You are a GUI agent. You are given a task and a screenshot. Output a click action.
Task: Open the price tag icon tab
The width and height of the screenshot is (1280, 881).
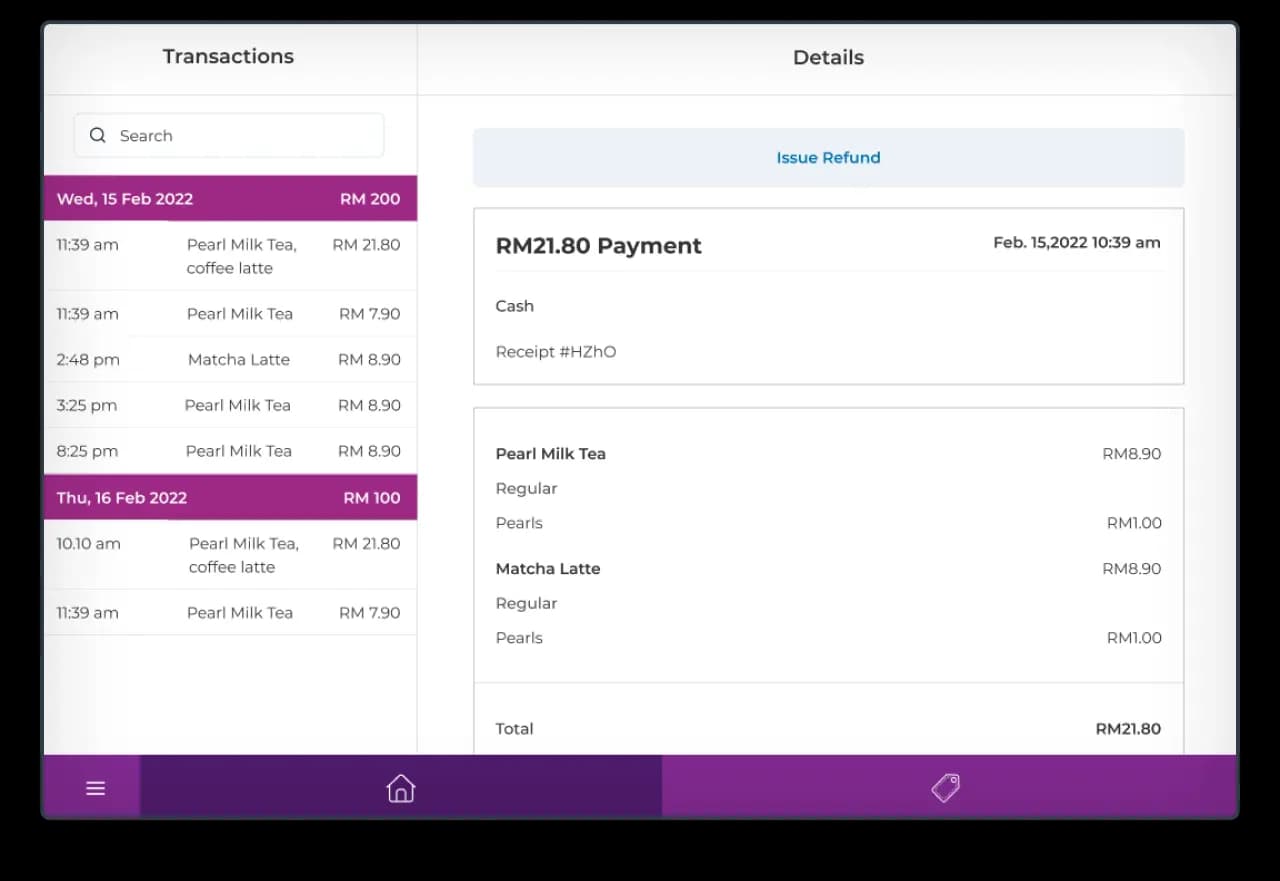[946, 788]
